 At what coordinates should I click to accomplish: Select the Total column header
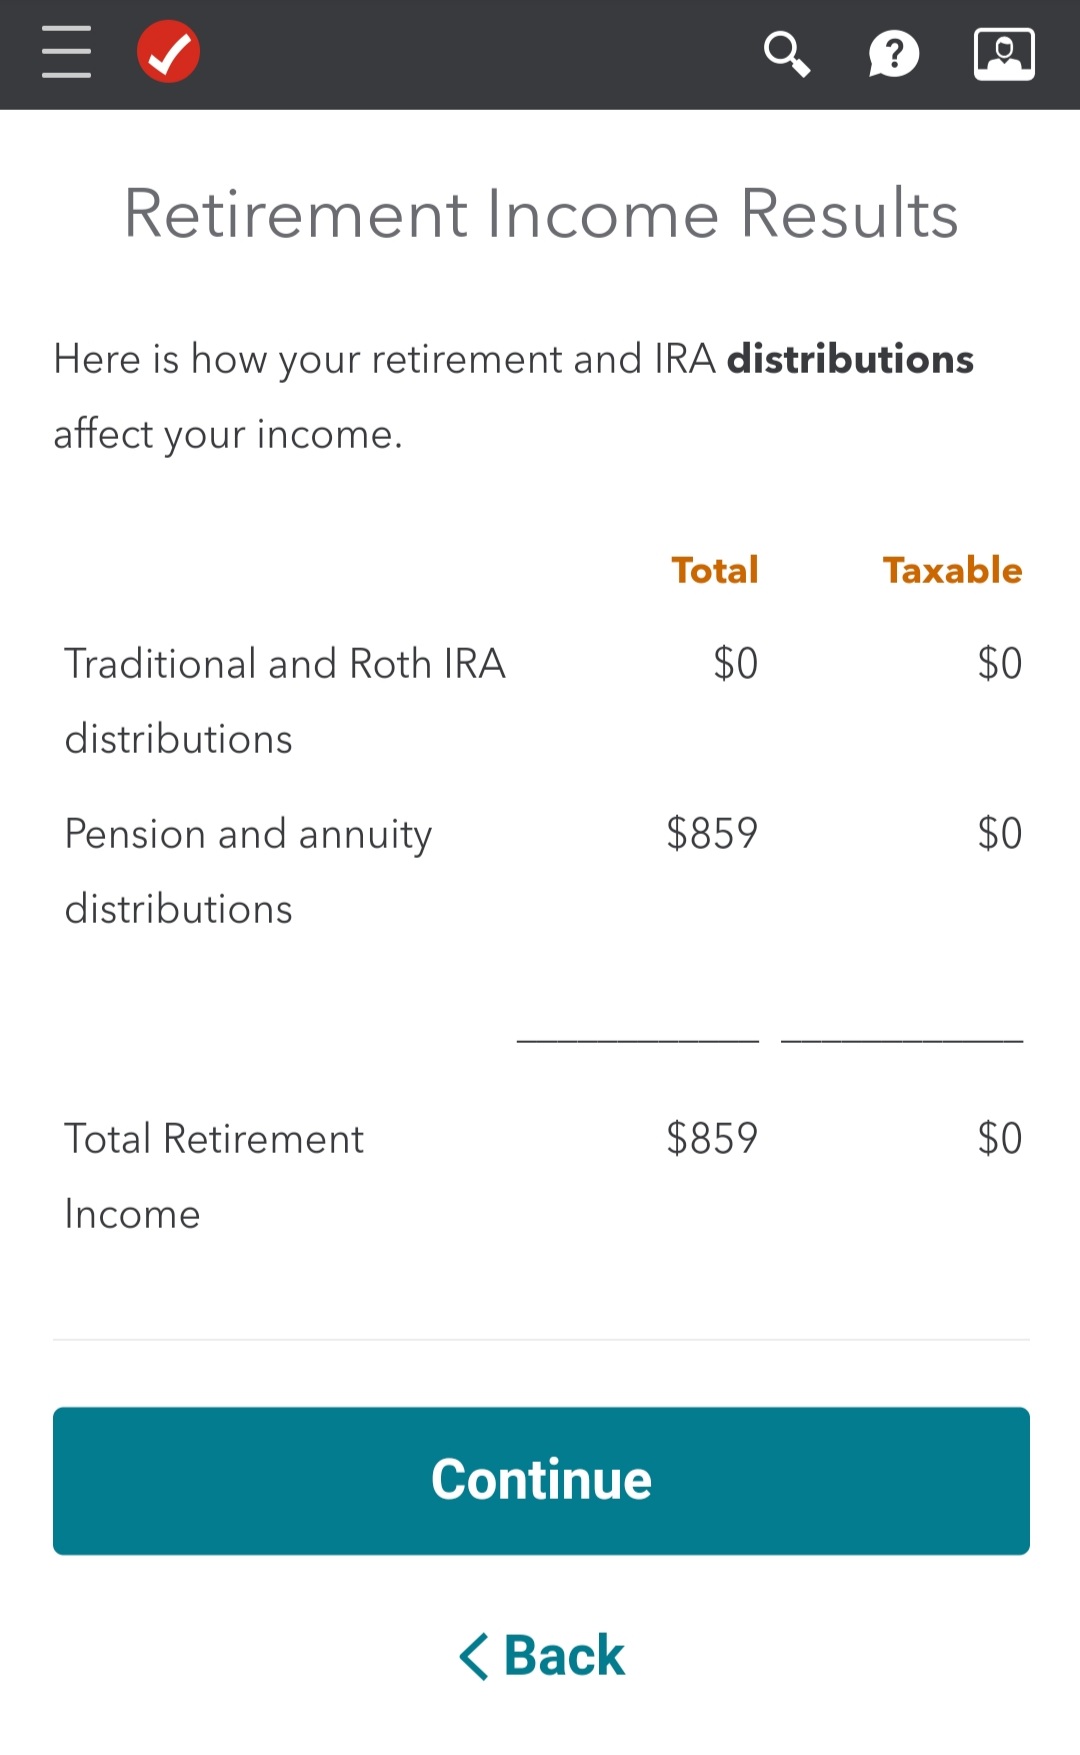point(714,570)
